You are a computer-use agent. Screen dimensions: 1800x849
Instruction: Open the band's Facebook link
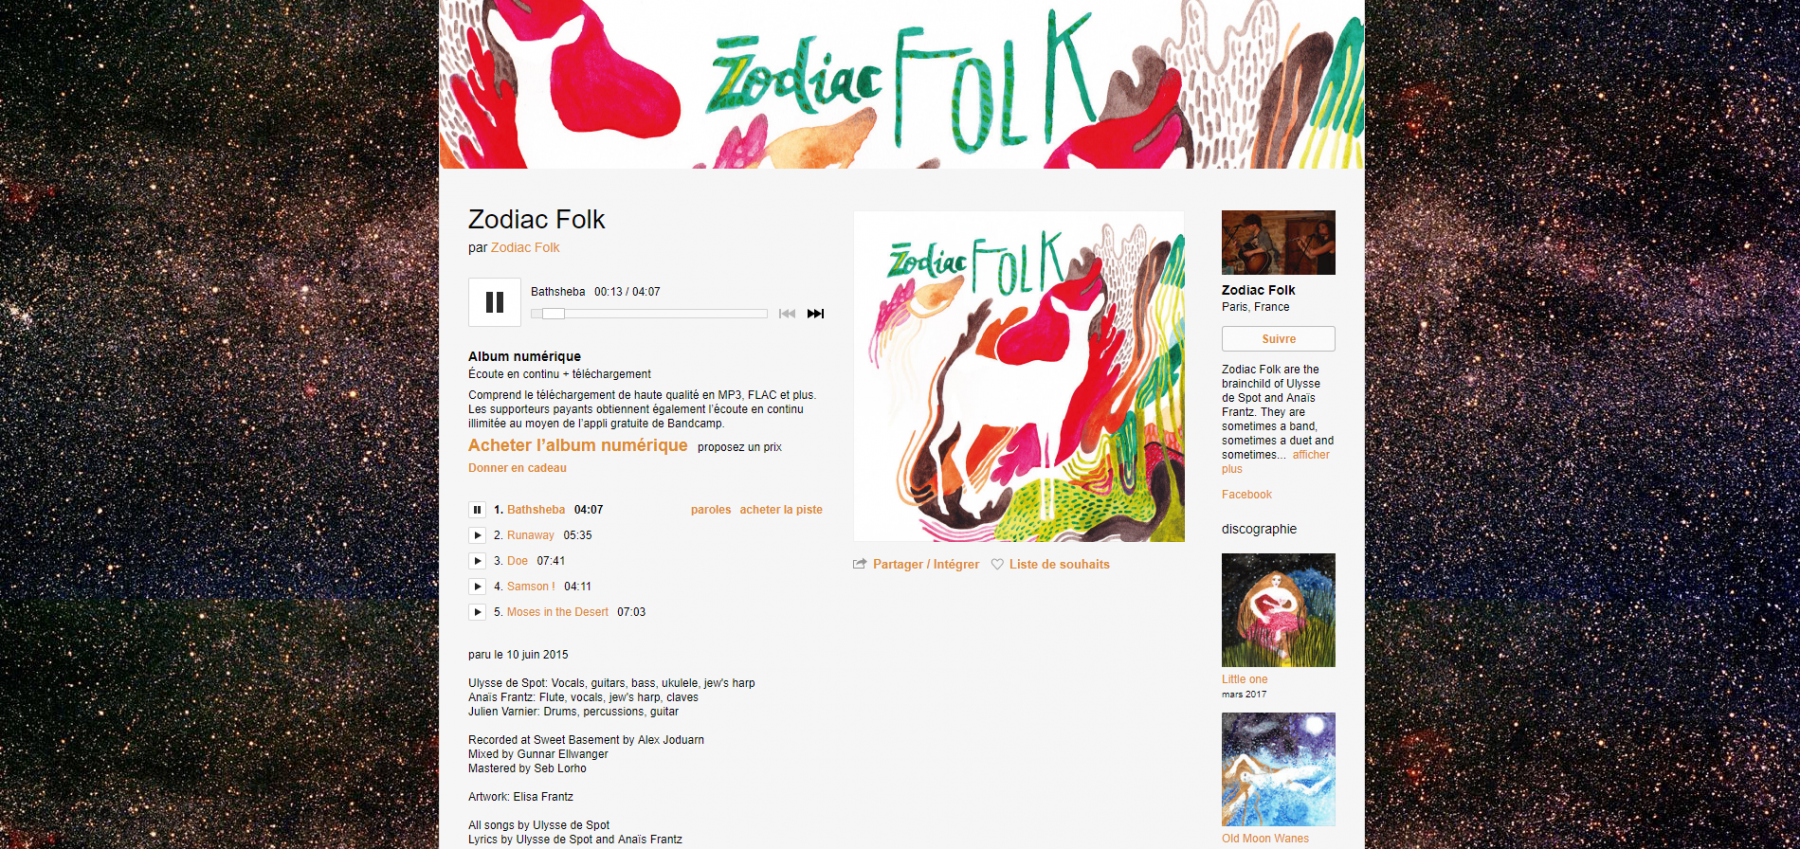[1246, 495]
